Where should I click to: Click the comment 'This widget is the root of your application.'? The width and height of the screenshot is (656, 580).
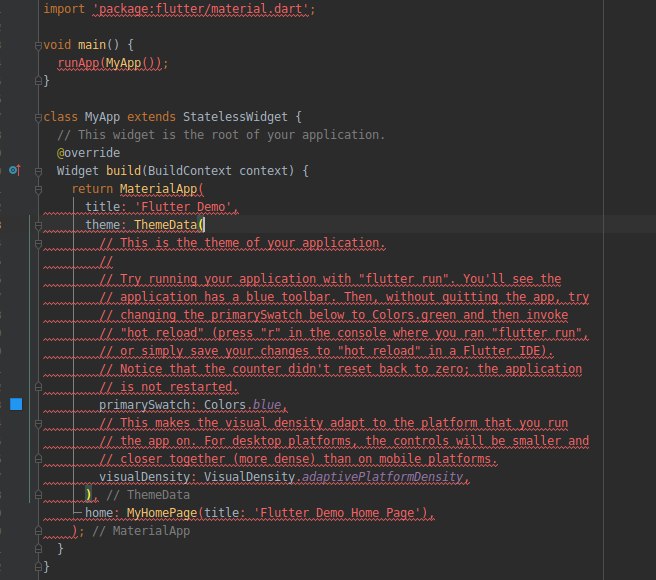(x=221, y=135)
